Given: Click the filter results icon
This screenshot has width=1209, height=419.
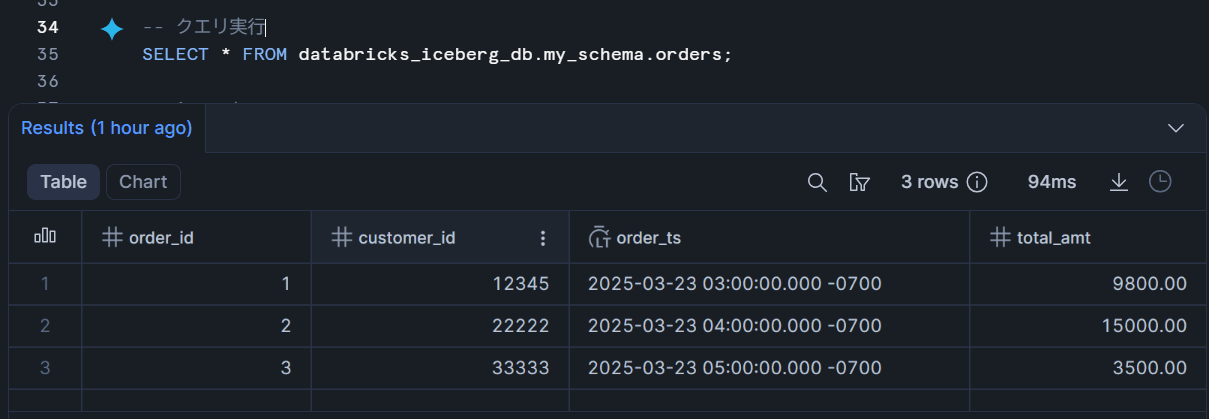Looking at the screenshot, I should [x=859, y=182].
